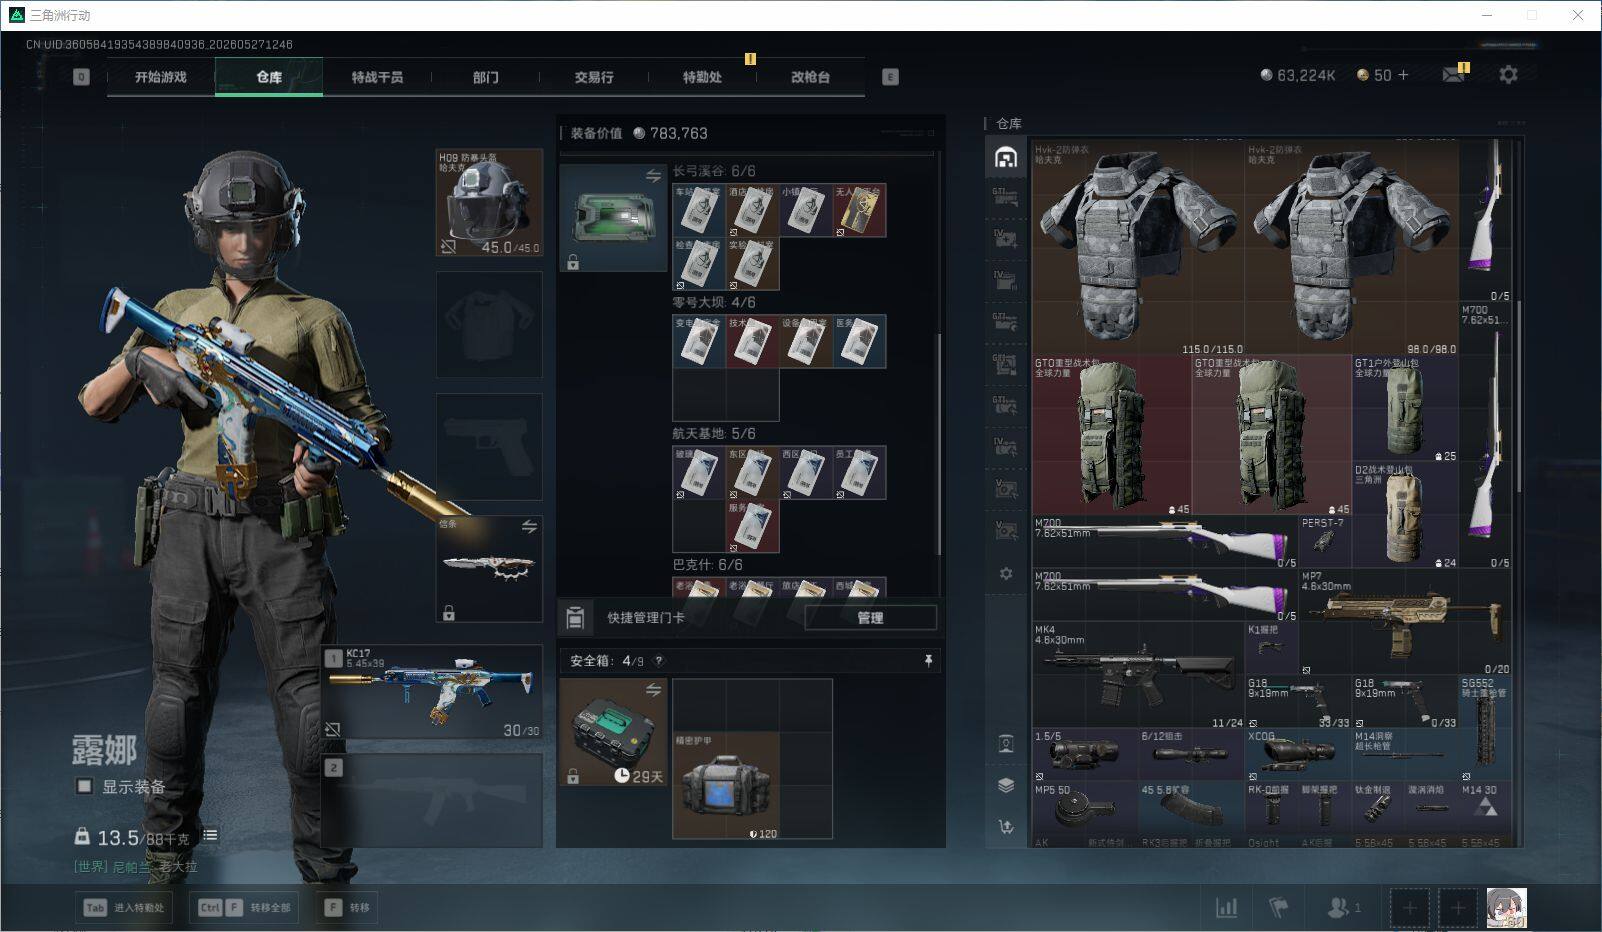The width and height of the screenshot is (1602, 932).
Task: Select the D2战术登山包 backpack
Action: pos(1405,516)
